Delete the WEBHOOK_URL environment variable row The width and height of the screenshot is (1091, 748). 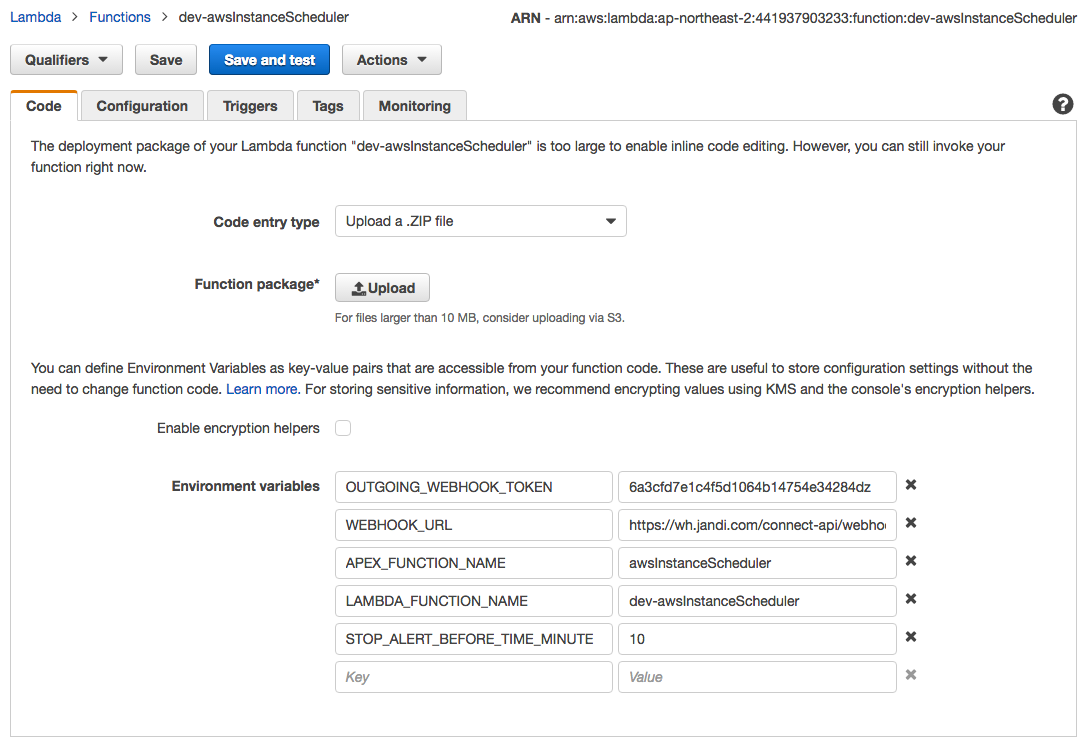coord(911,523)
